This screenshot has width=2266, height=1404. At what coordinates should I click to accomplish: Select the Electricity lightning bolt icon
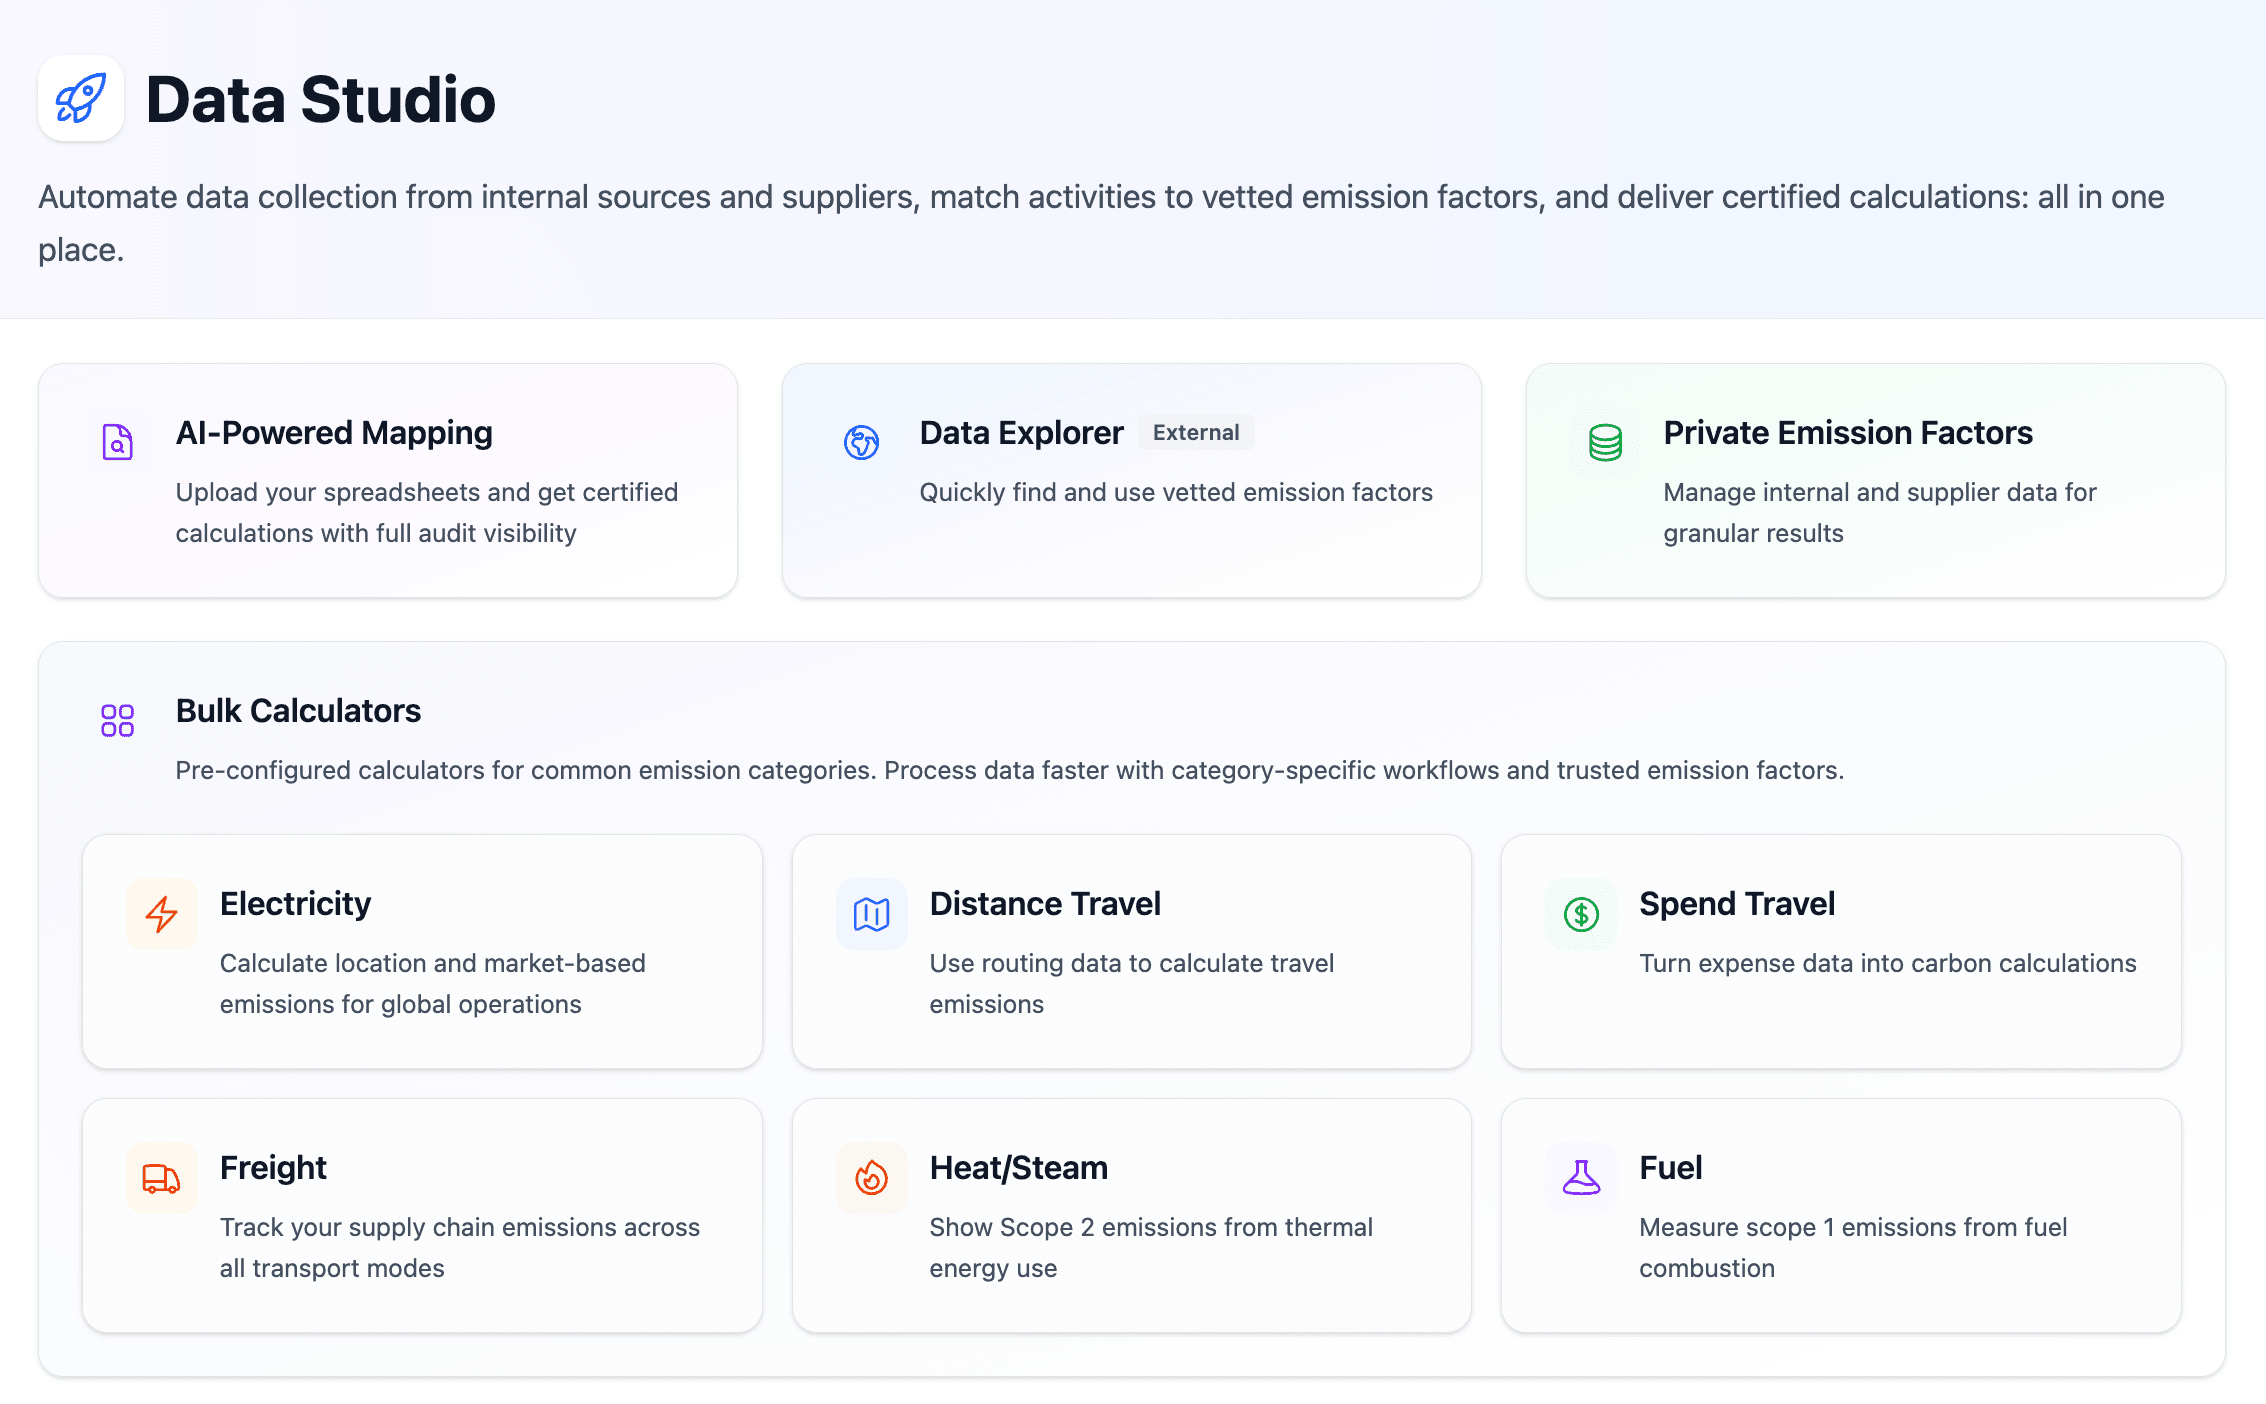(x=161, y=913)
